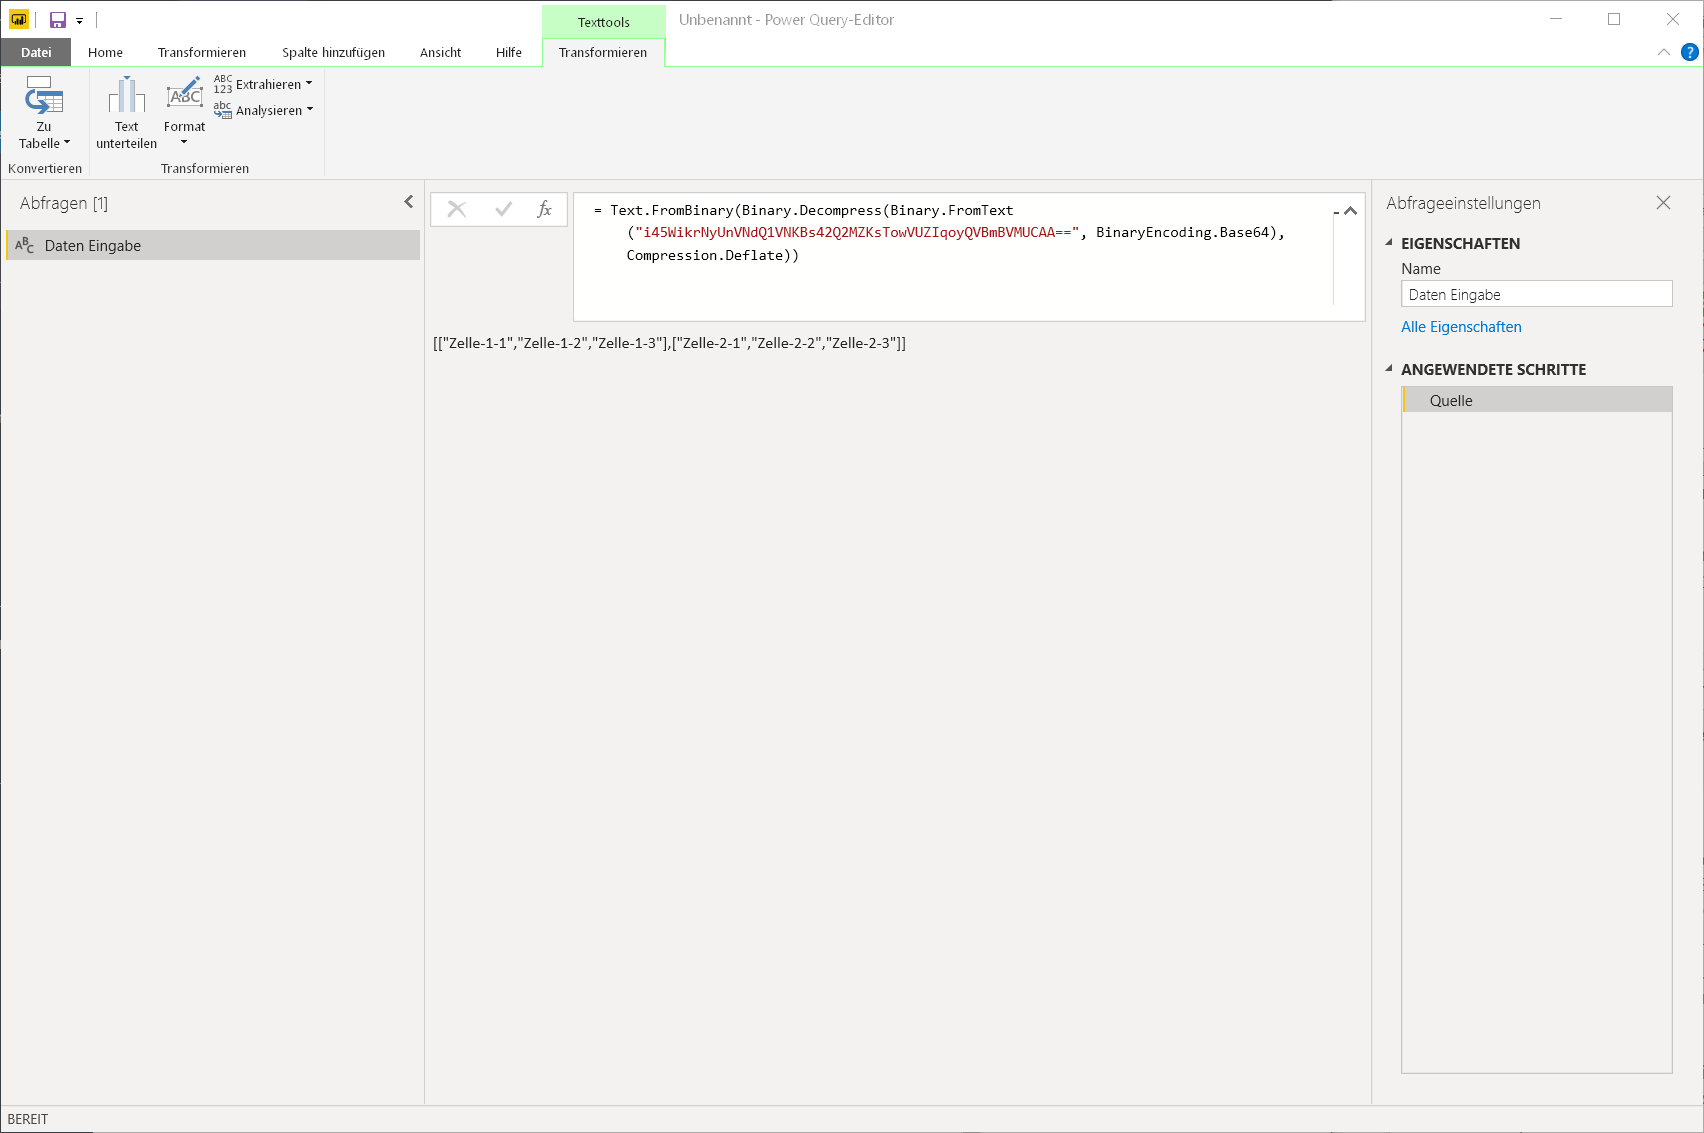The width and height of the screenshot is (1704, 1133).
Task: Maximize the Power Query Editor window
Action: [1614, 19]
